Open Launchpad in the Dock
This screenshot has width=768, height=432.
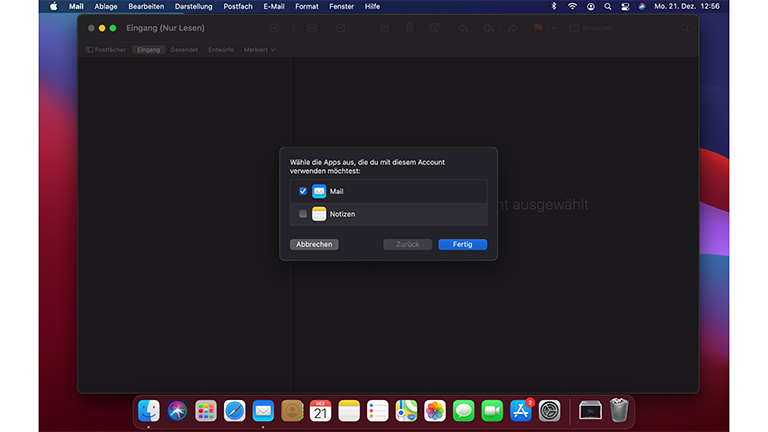coord(206,410)
